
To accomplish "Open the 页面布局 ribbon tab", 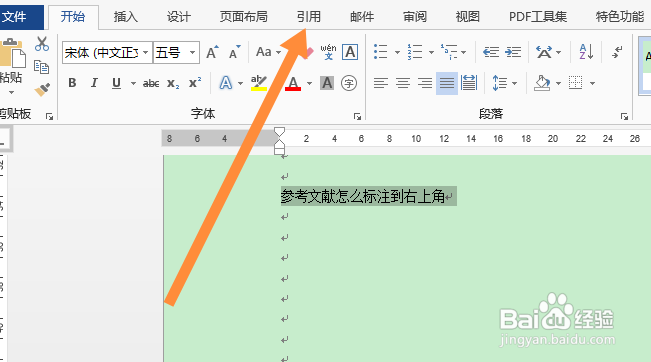I will pyautogui.click(x=243, y=17).
